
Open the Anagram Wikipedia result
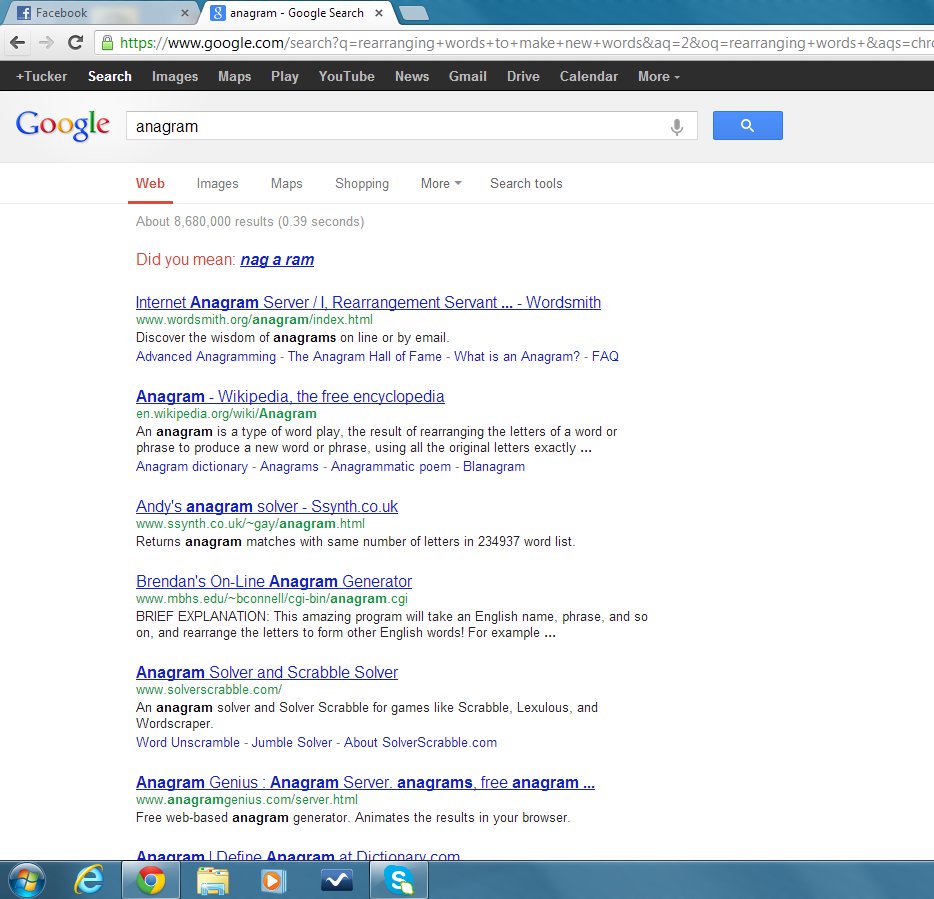(x=290, y=396)
